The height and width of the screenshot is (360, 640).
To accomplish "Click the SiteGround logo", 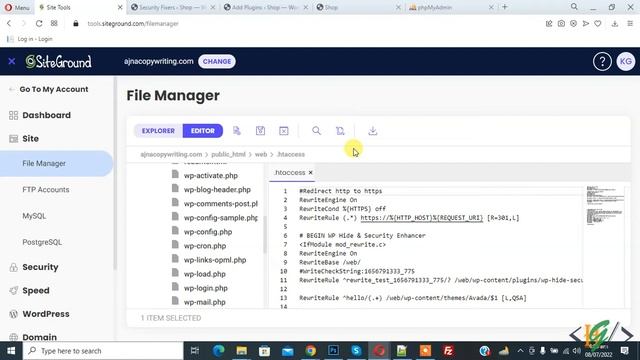I will tap(58, 62).
